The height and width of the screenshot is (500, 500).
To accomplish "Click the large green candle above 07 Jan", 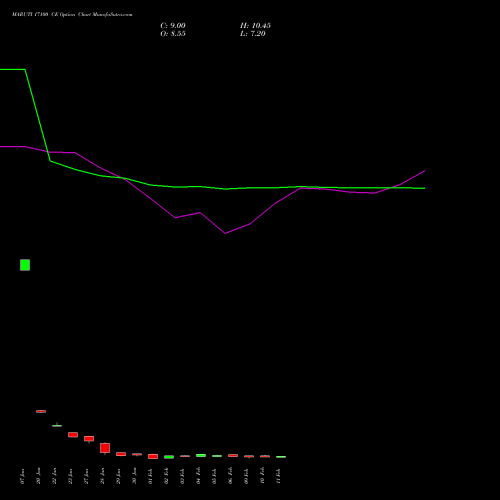I will [25, 265].
